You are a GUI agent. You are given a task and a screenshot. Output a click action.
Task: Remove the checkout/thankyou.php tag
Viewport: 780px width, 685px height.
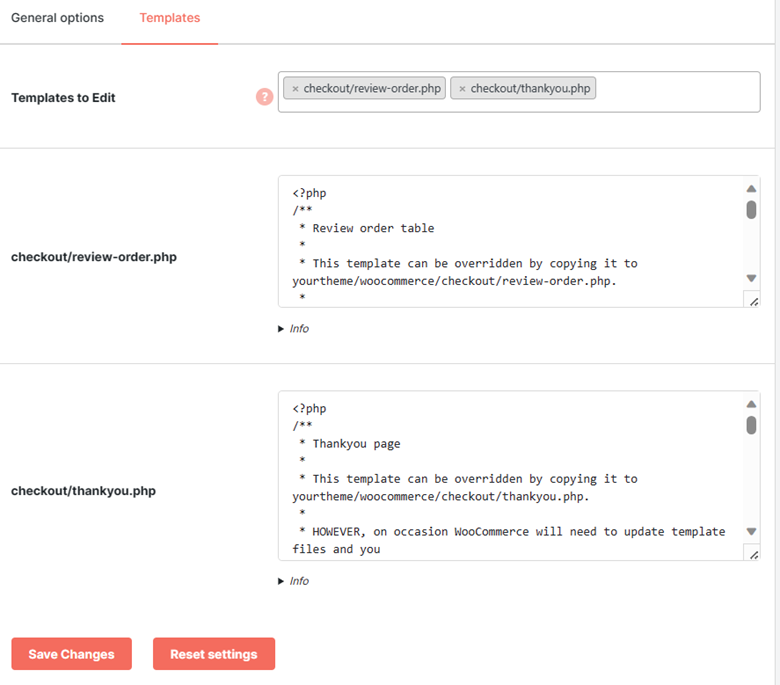(462, 89)
